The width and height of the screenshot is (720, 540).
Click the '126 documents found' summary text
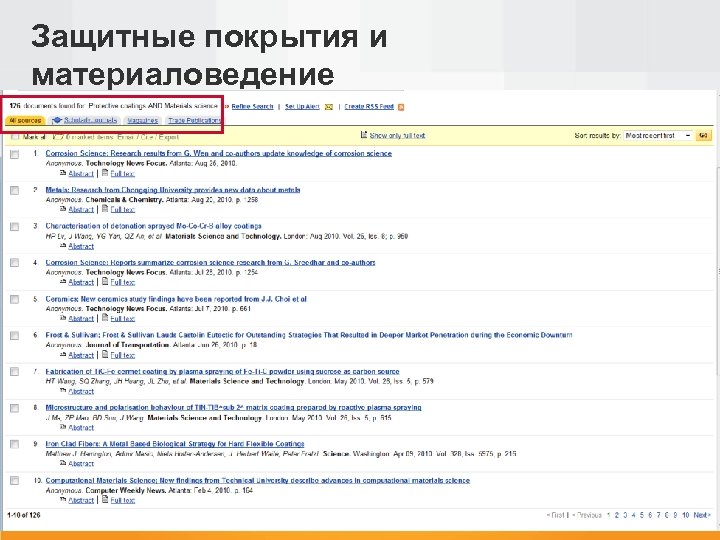[113, 106]
